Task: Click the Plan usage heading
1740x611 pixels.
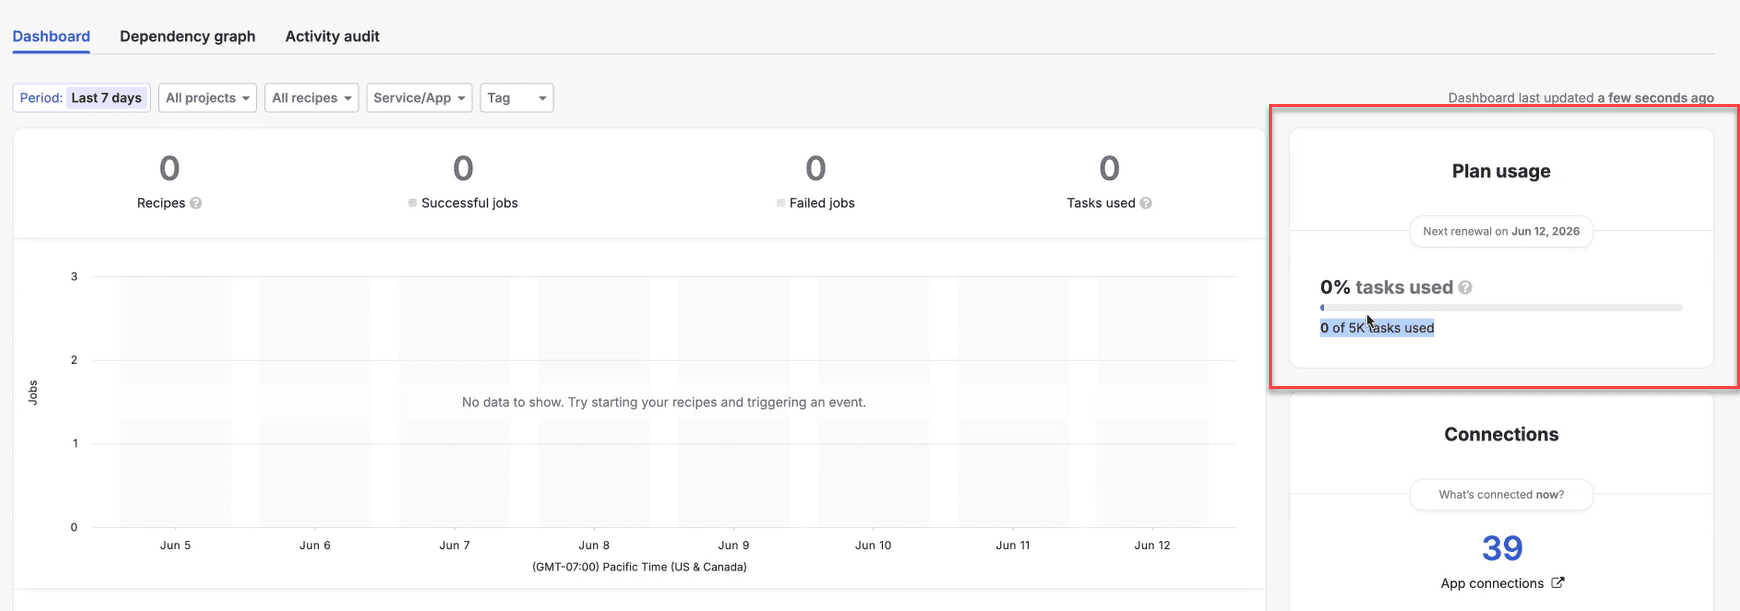Action: [1501, 171]
